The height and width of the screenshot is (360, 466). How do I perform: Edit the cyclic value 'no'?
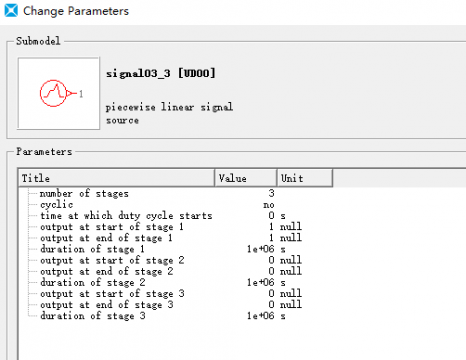click(269, 205)
